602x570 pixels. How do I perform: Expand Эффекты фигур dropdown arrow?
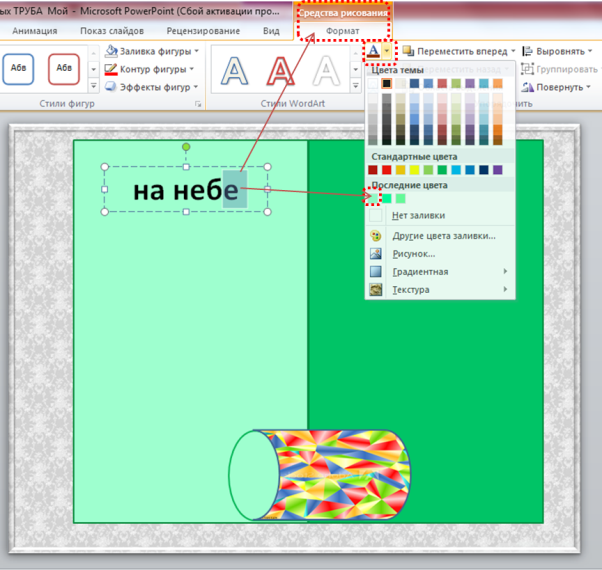tap(196, 87)
